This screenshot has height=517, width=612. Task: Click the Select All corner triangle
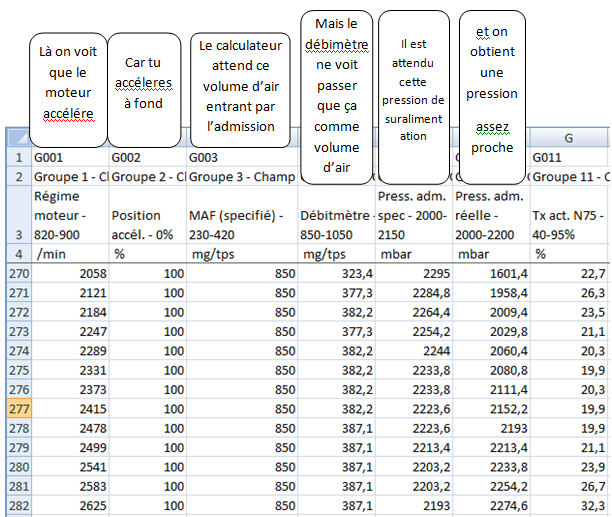[x=15, y=138]
